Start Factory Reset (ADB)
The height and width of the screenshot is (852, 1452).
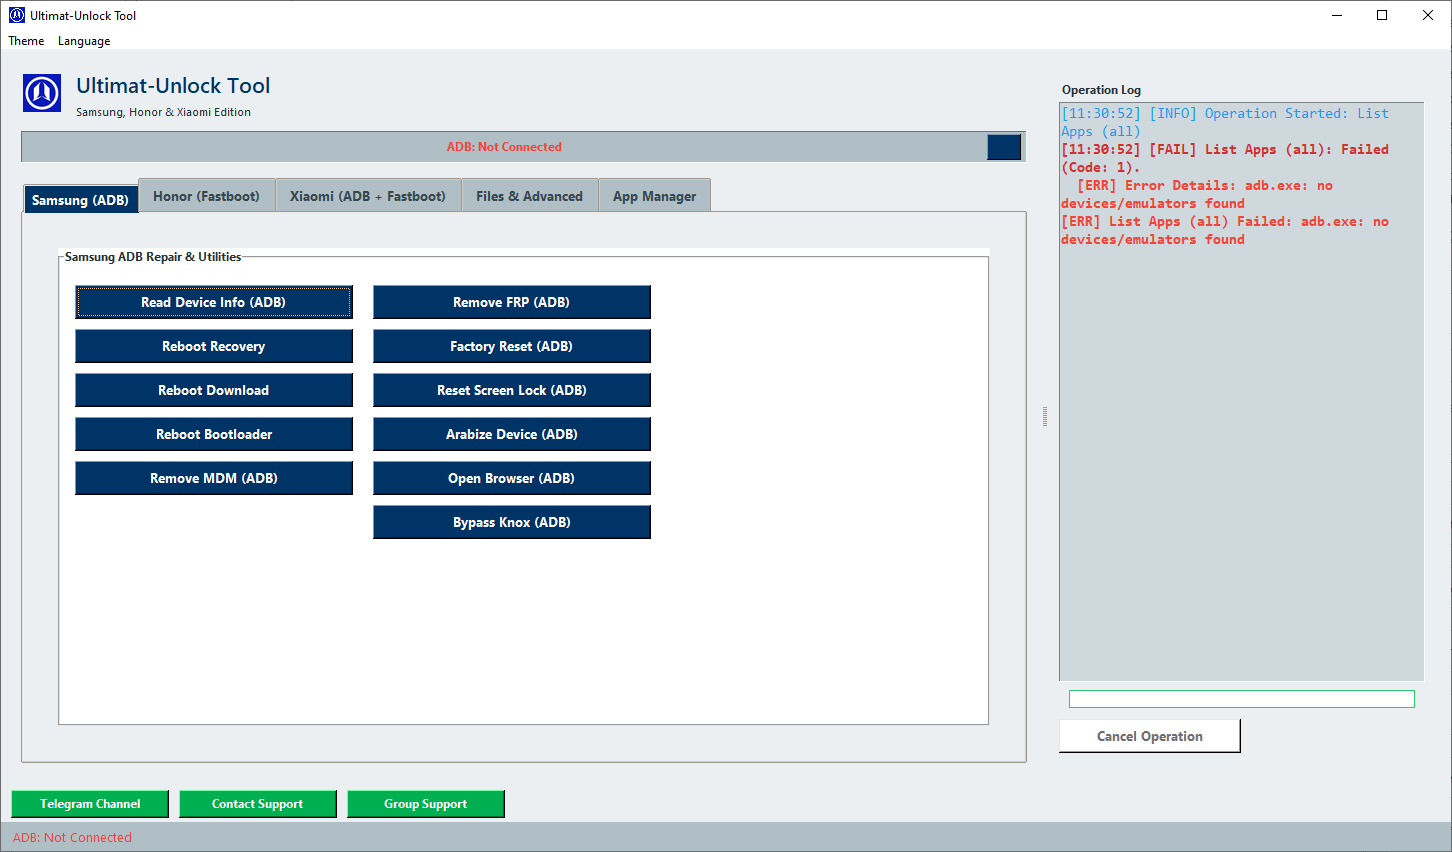coord(511,345)
